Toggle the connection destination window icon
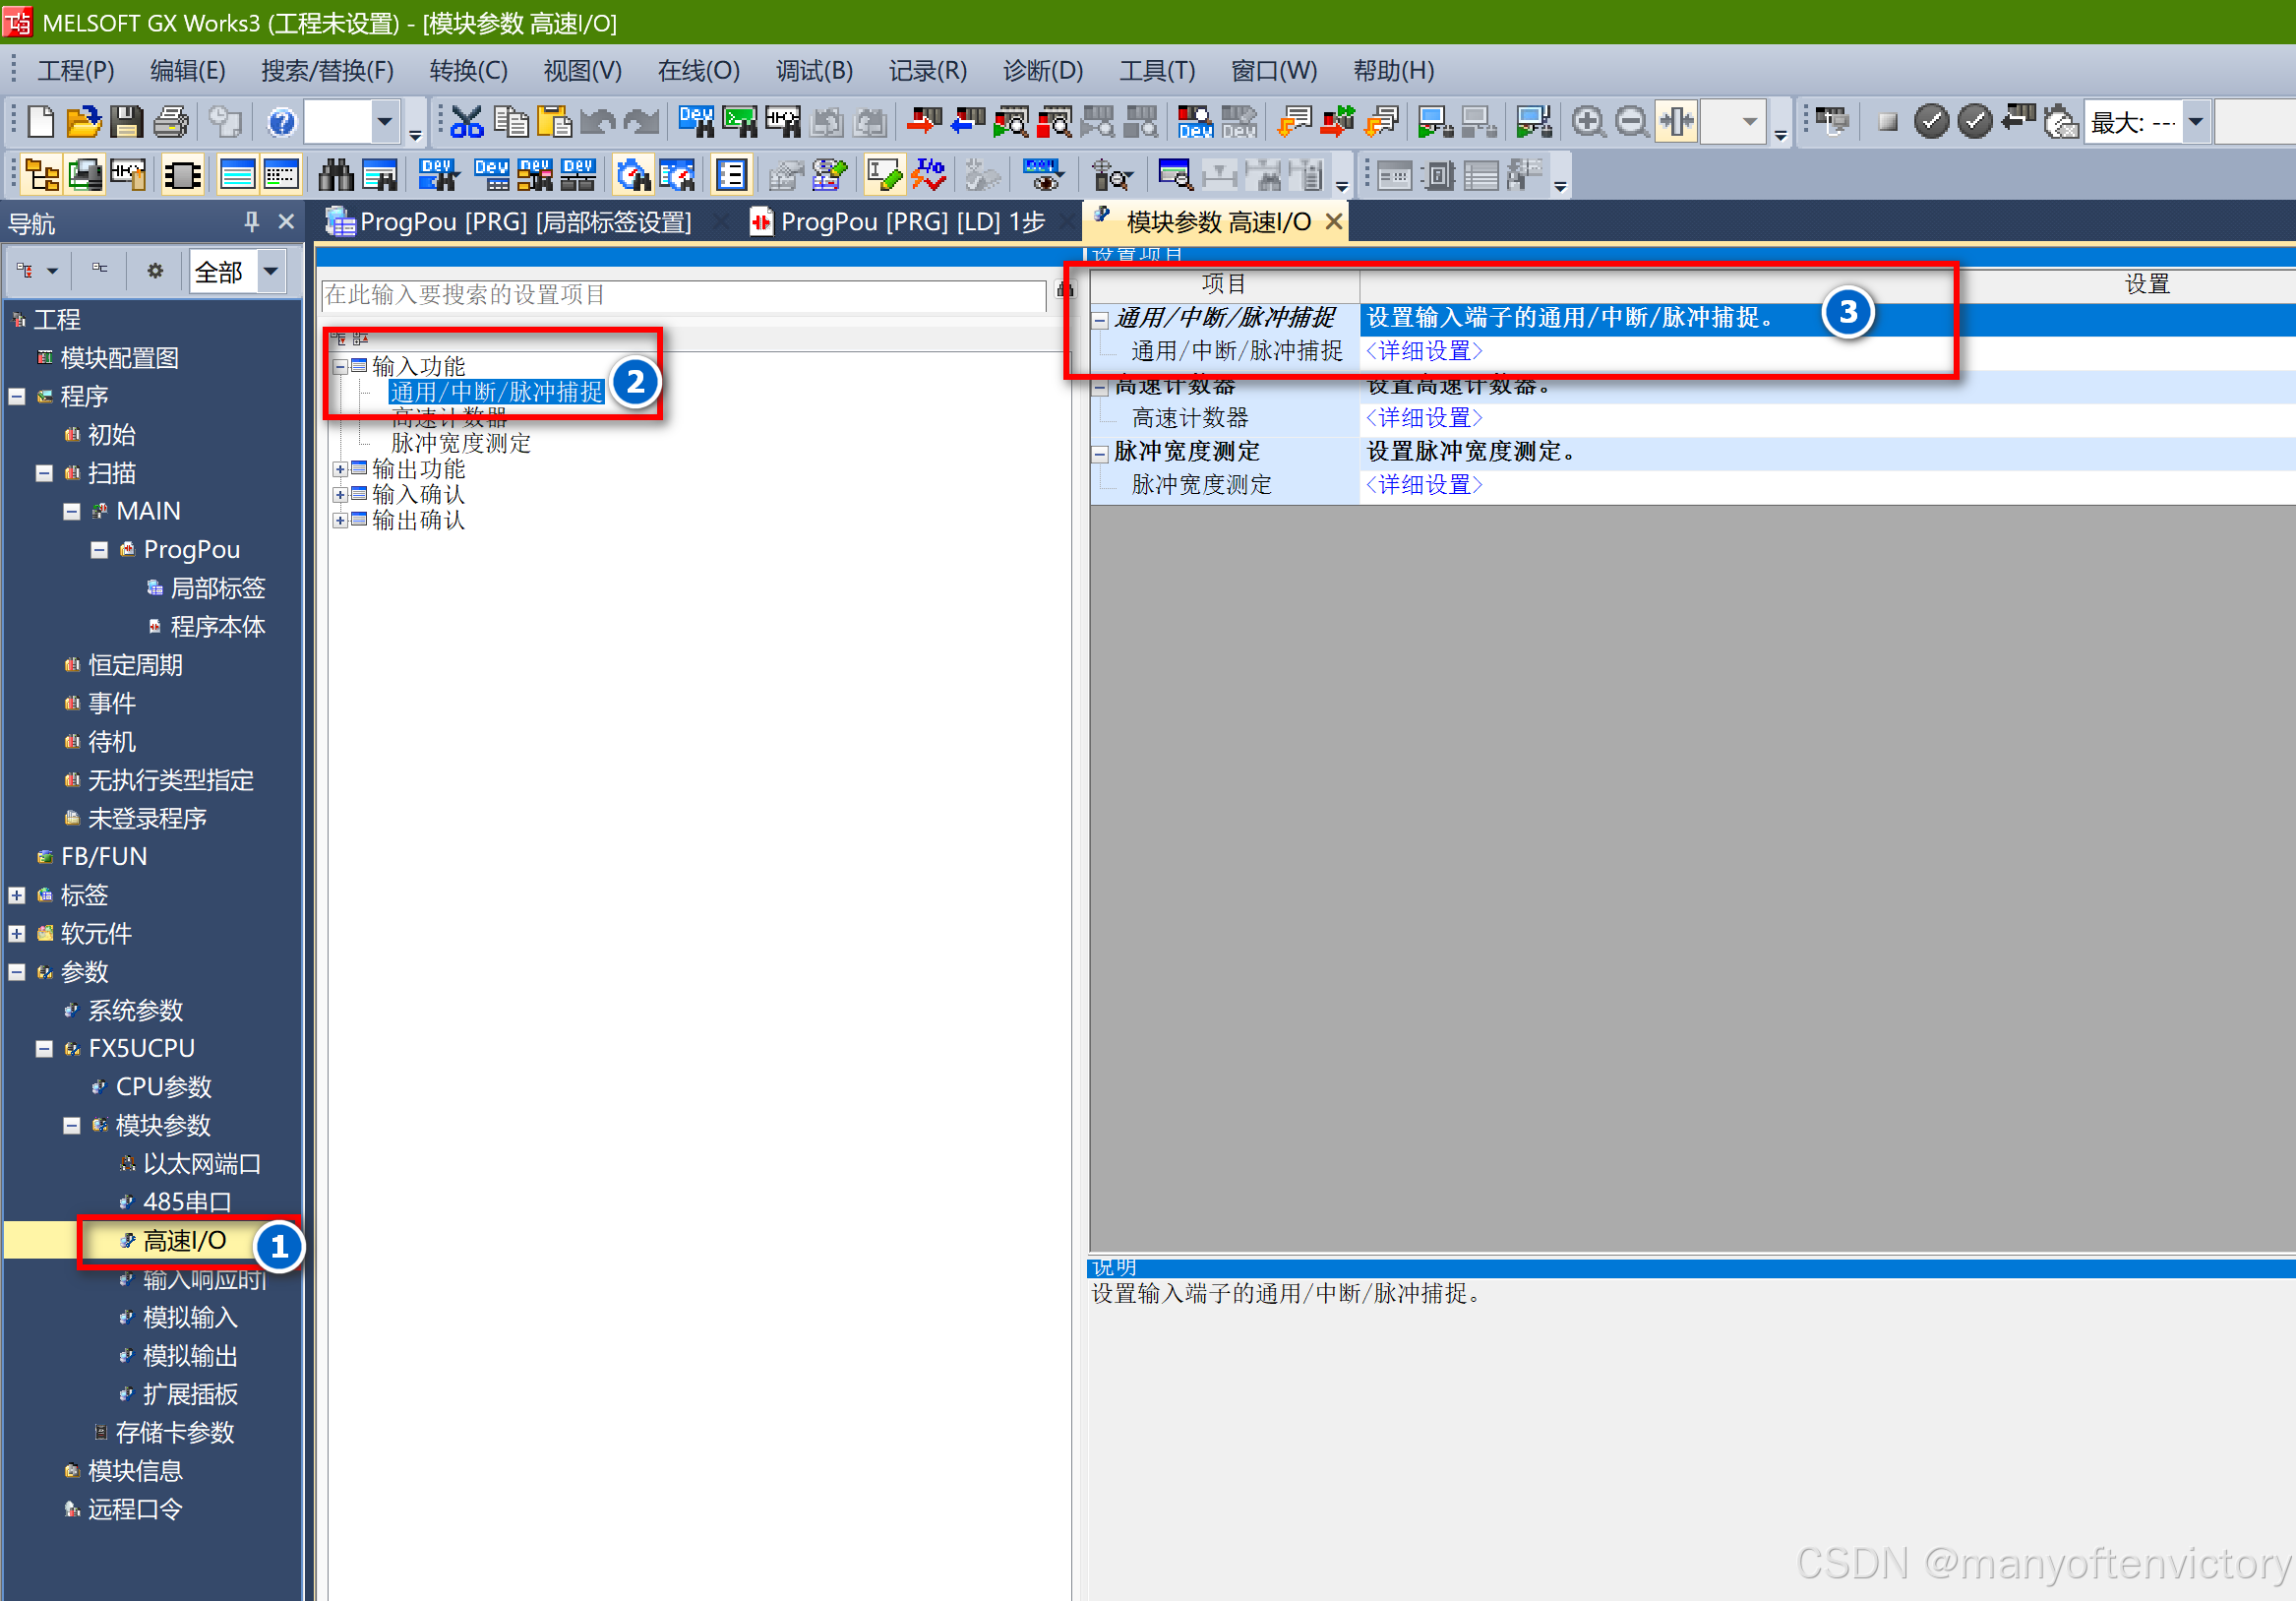 [x=84, y=176]
